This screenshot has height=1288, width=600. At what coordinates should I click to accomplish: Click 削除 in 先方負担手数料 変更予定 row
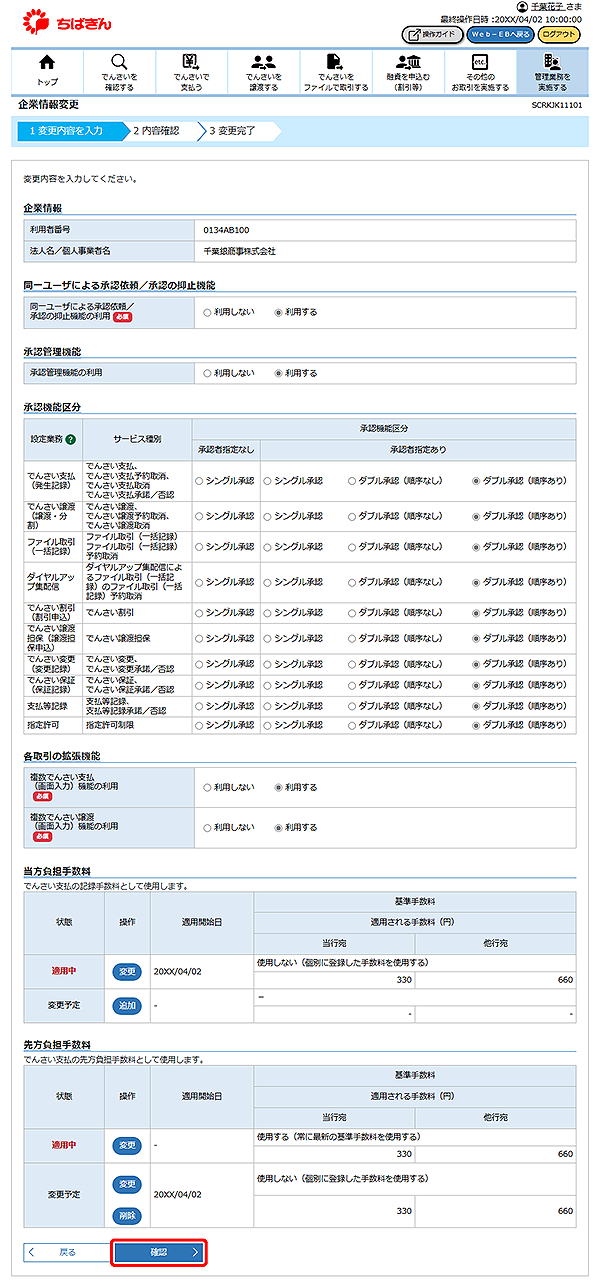[127, 1216]
